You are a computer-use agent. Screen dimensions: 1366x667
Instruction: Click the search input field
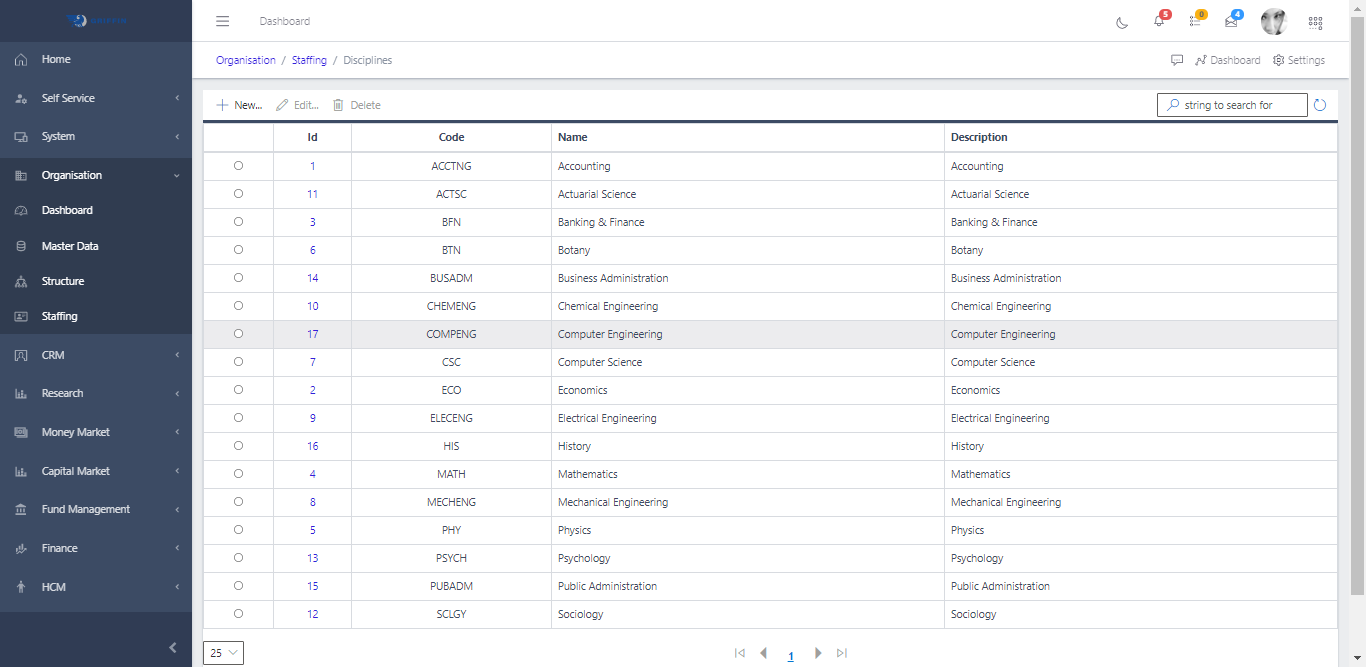coord(1239,105)
